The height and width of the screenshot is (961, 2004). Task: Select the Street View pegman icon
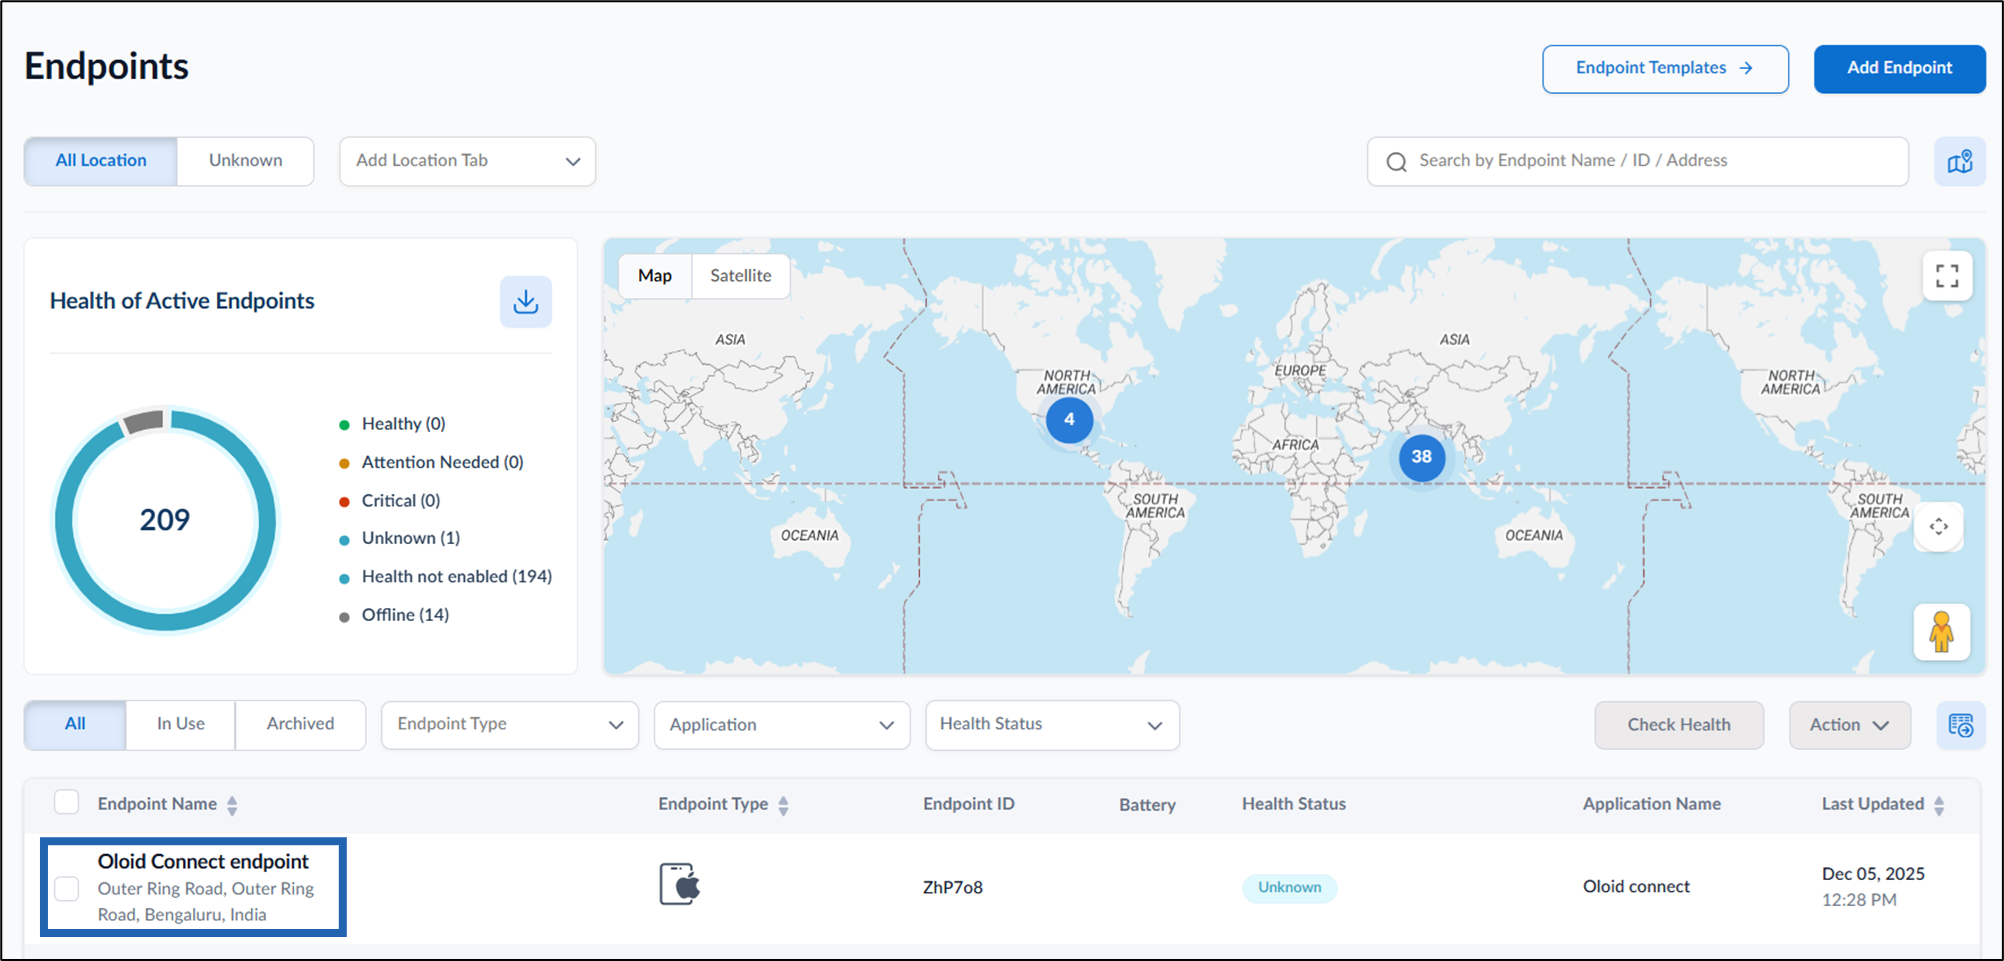(x=1942, y=632)
